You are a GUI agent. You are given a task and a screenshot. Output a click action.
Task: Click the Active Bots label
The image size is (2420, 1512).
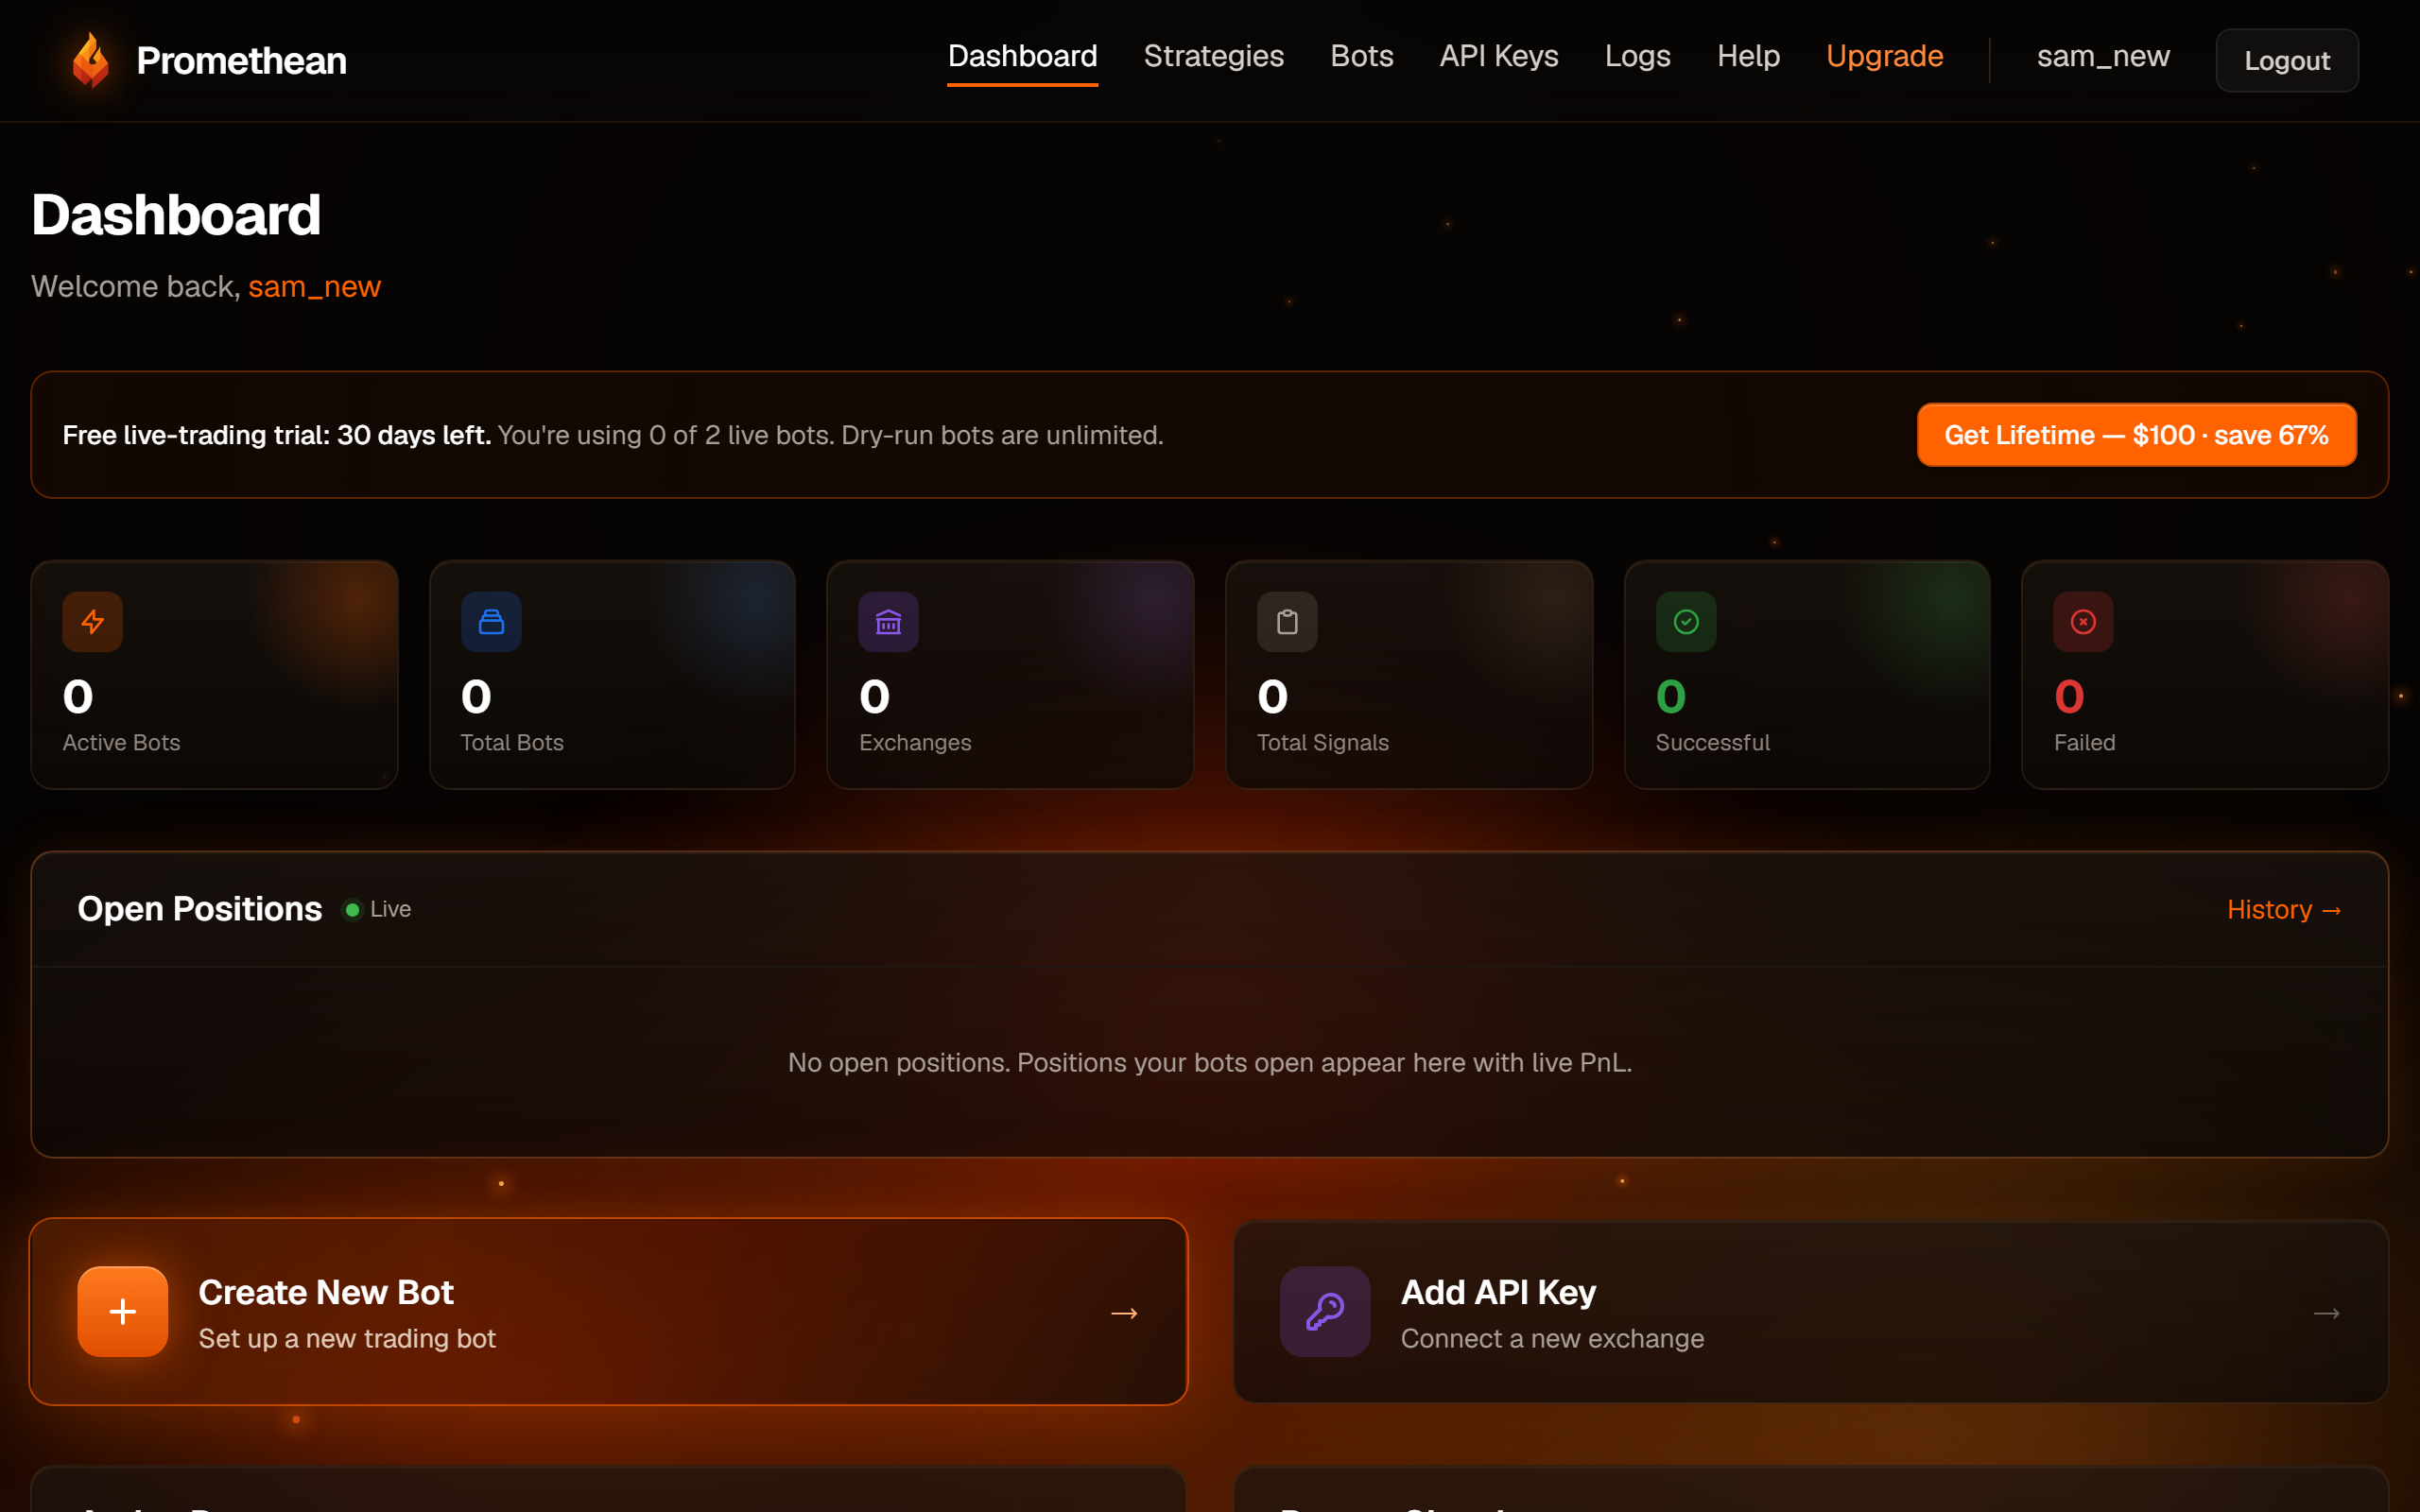click(x=121, y=743)
